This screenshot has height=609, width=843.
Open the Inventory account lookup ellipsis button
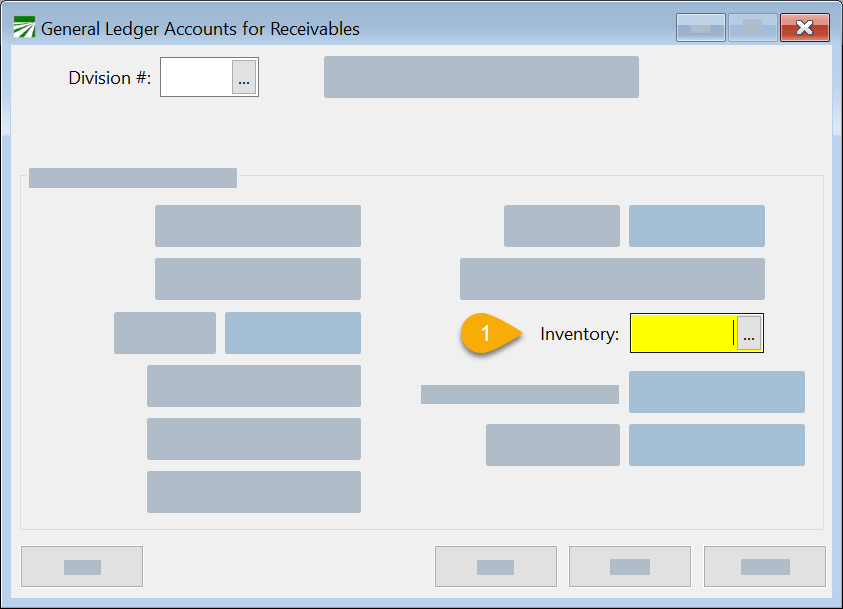(x=750, y=334)
